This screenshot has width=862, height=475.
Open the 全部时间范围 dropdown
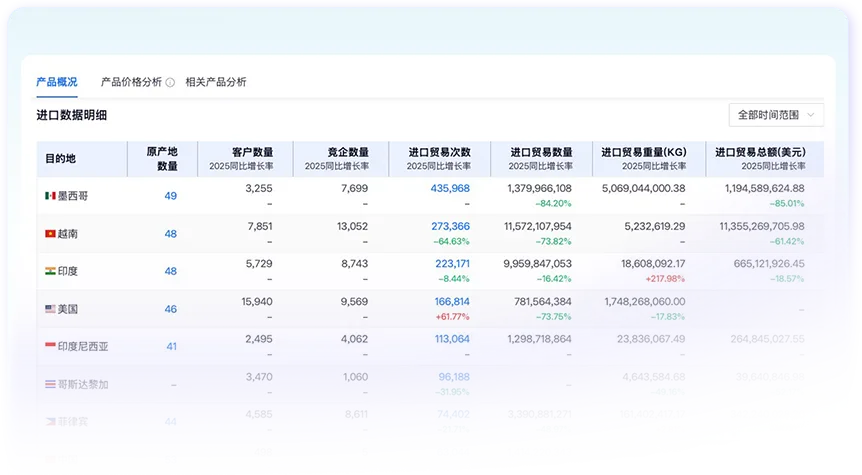[776, 115]
